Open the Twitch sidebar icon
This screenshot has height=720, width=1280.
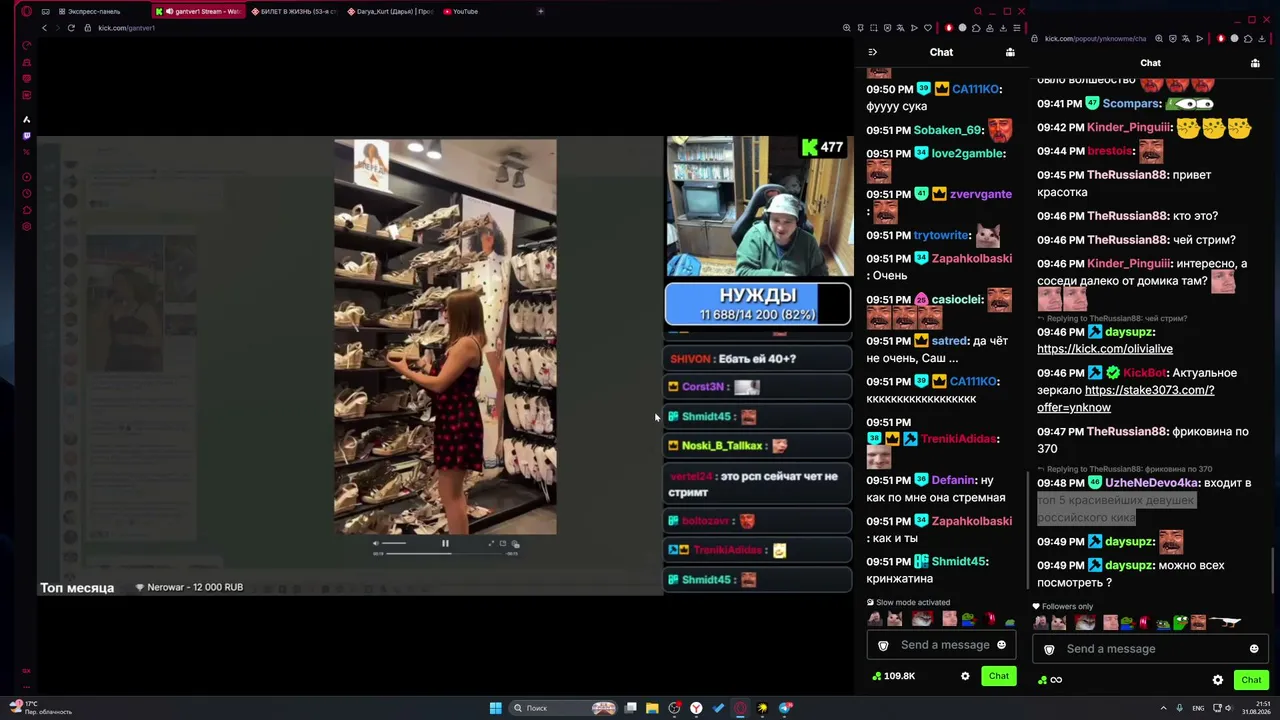(27, 136)
